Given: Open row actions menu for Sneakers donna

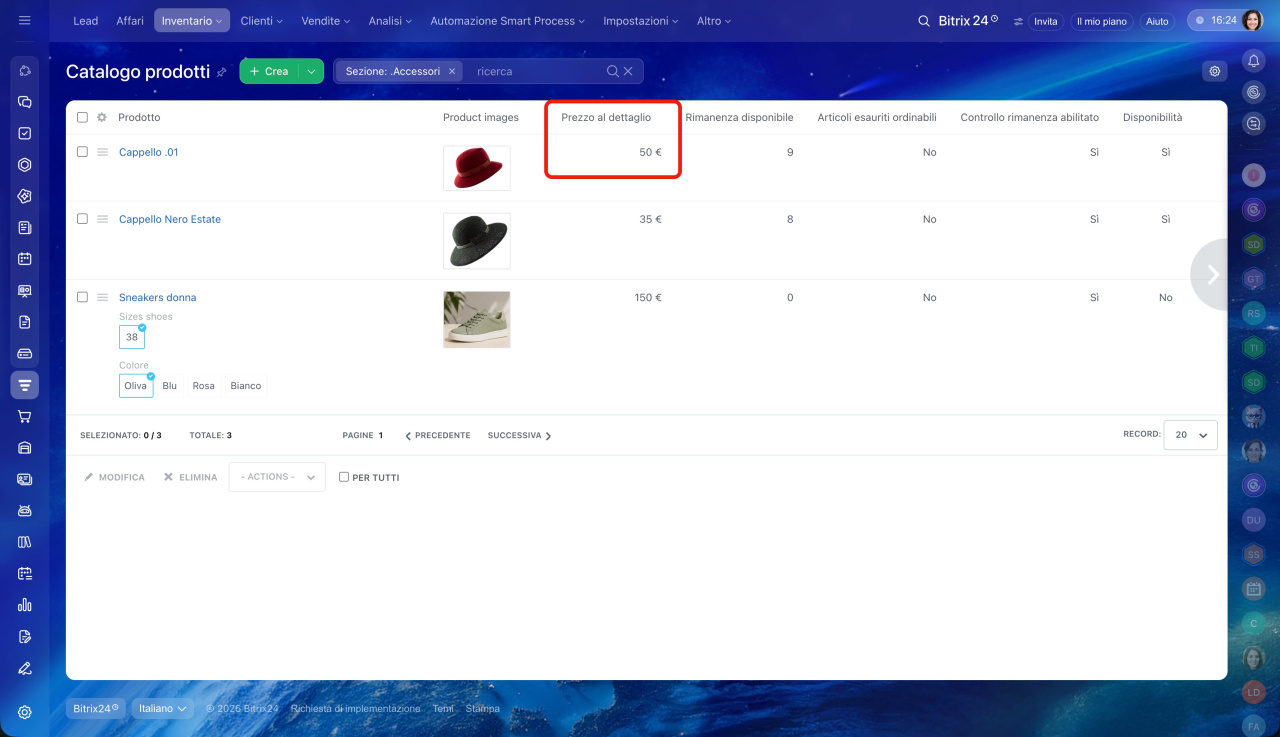Looking at the screenshot, I should coord(102,297).
